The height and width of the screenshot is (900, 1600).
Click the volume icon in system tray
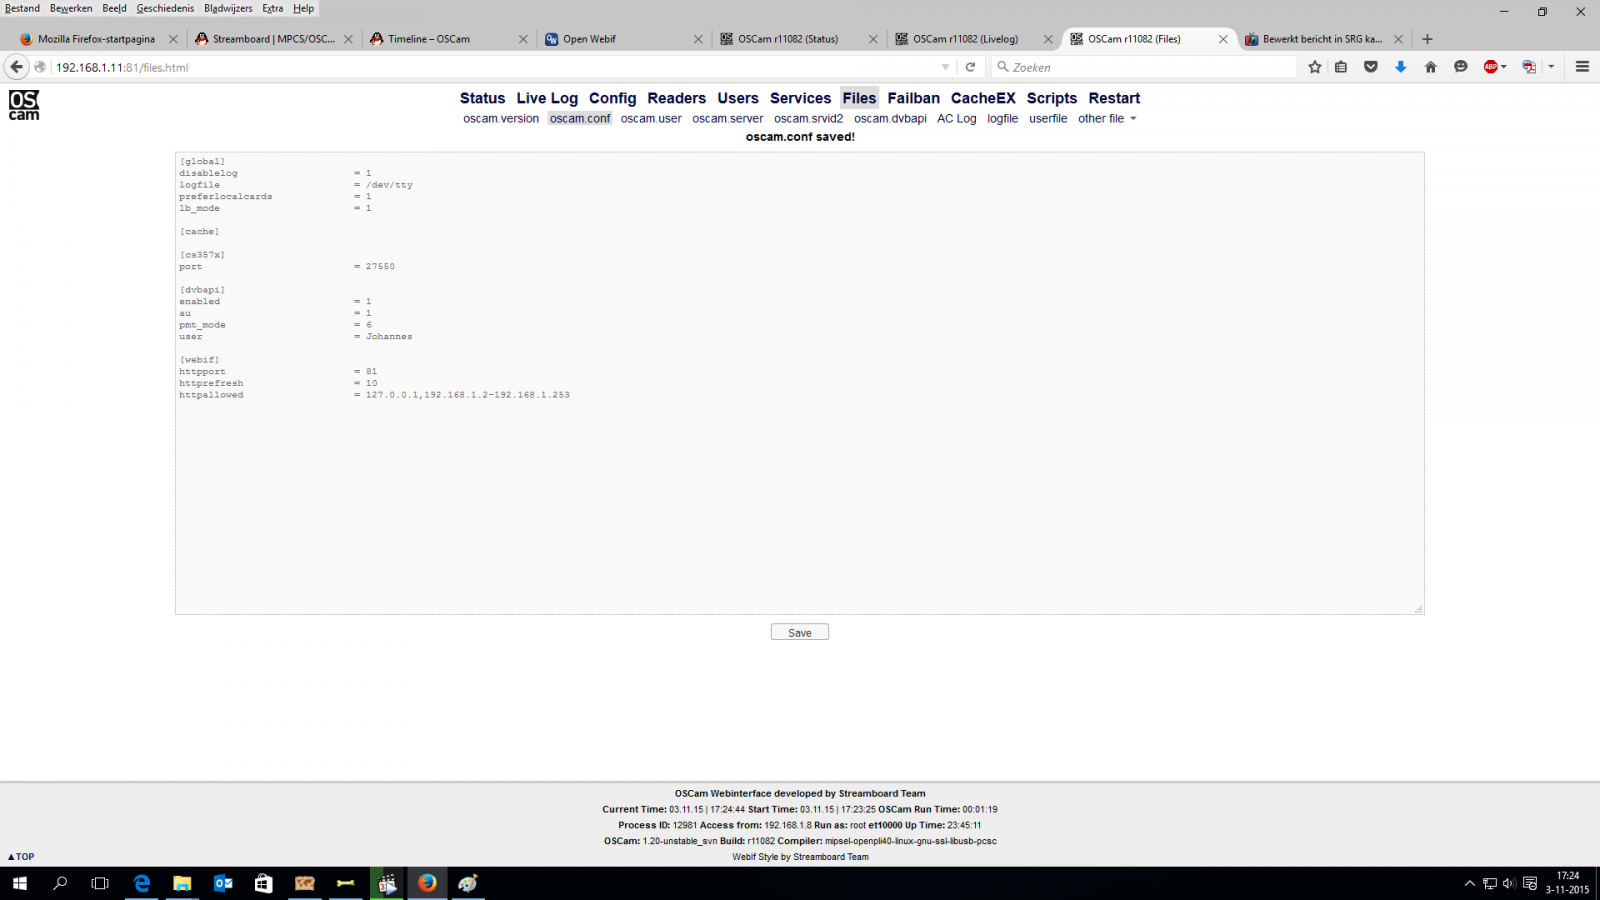click(x=1509, y=883)
